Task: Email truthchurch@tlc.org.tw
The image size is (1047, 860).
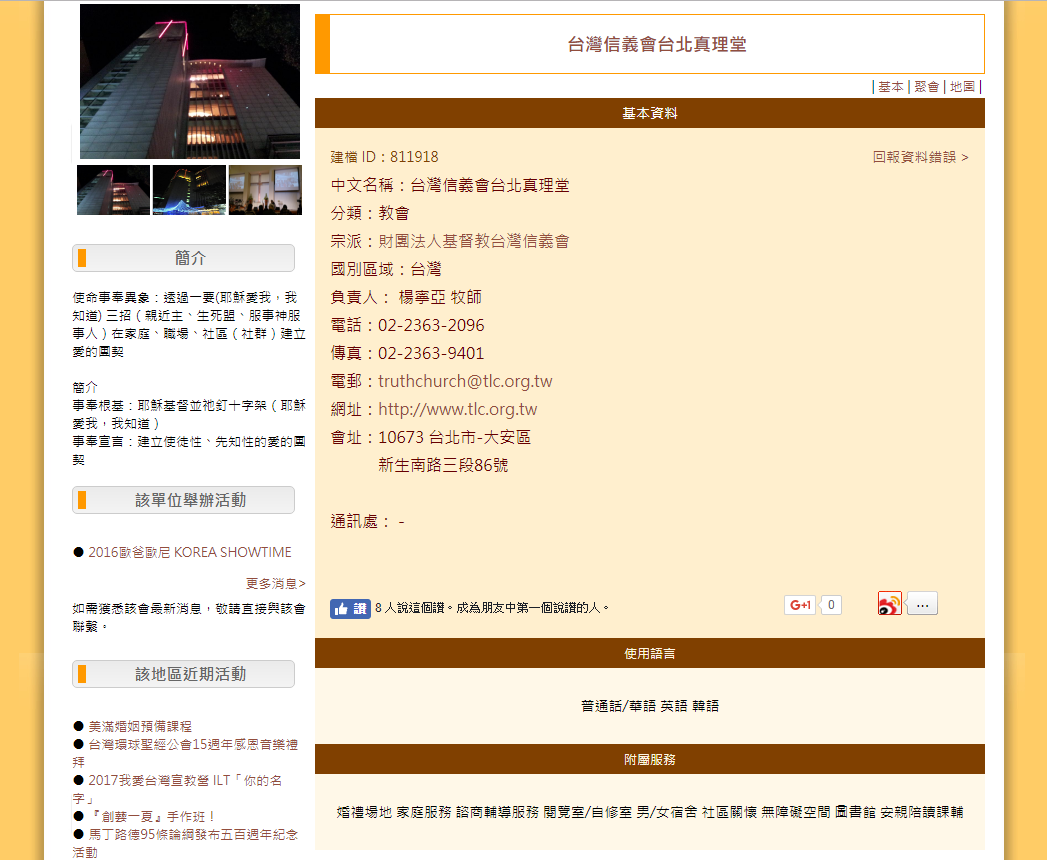Action: (465, 381)
